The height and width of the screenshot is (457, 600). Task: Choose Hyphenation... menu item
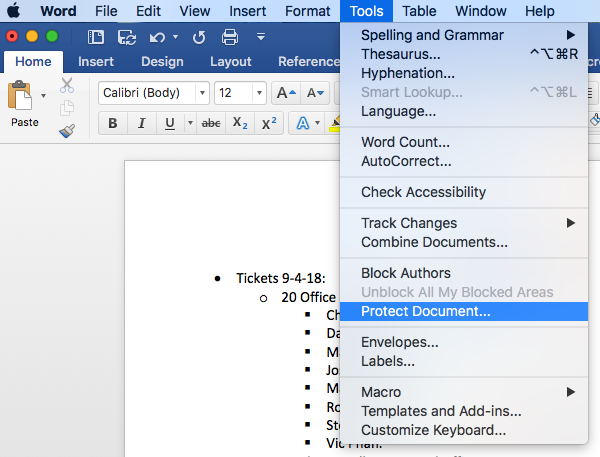464,73
